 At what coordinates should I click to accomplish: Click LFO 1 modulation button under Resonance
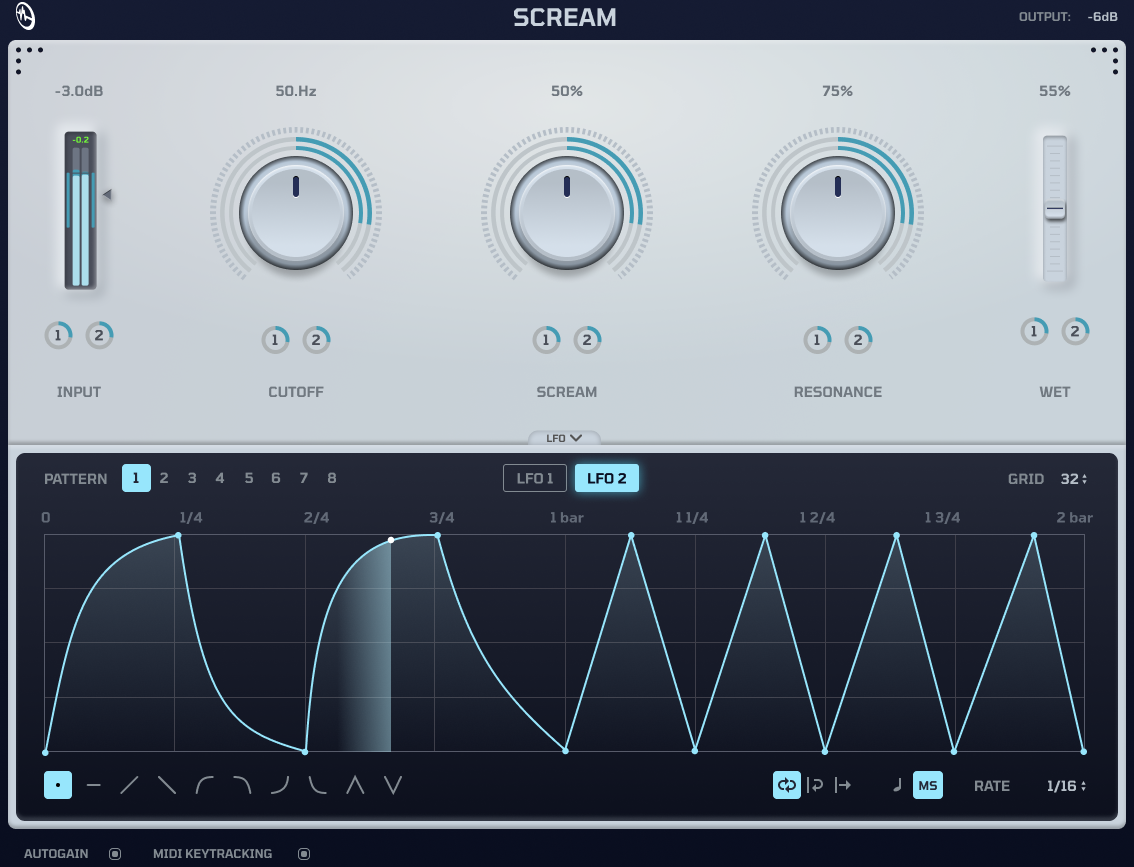click(817, 340)
